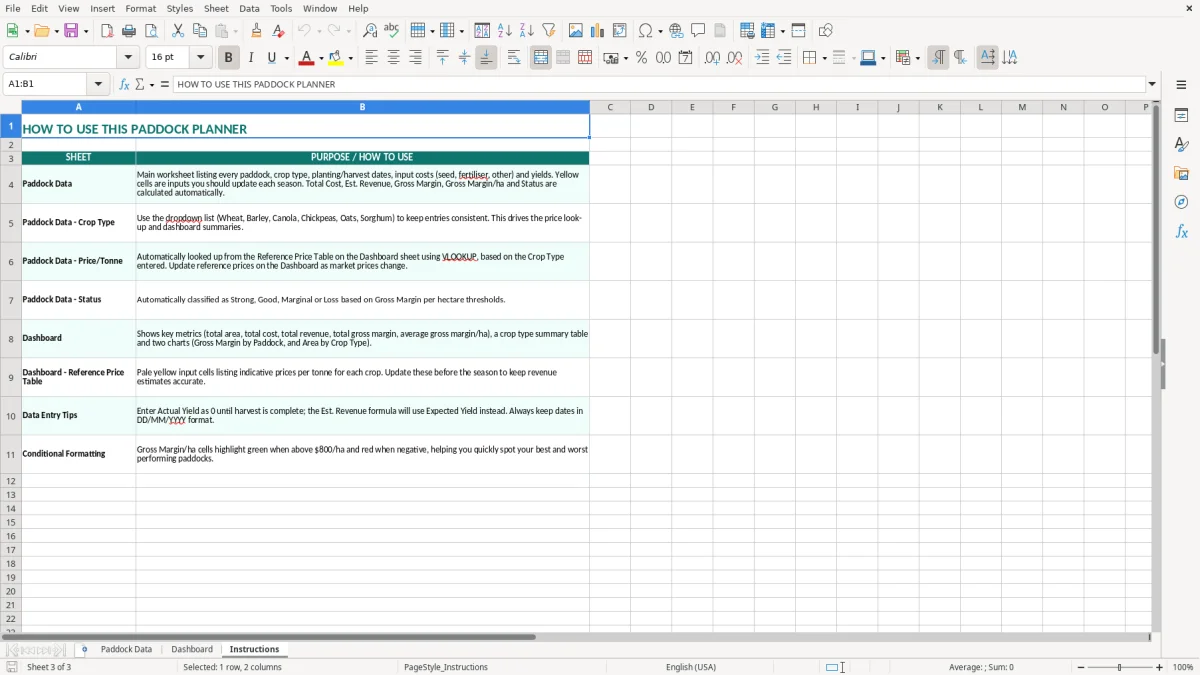
Task: Click the Format as Percent icon
Action: click(642, 58)
